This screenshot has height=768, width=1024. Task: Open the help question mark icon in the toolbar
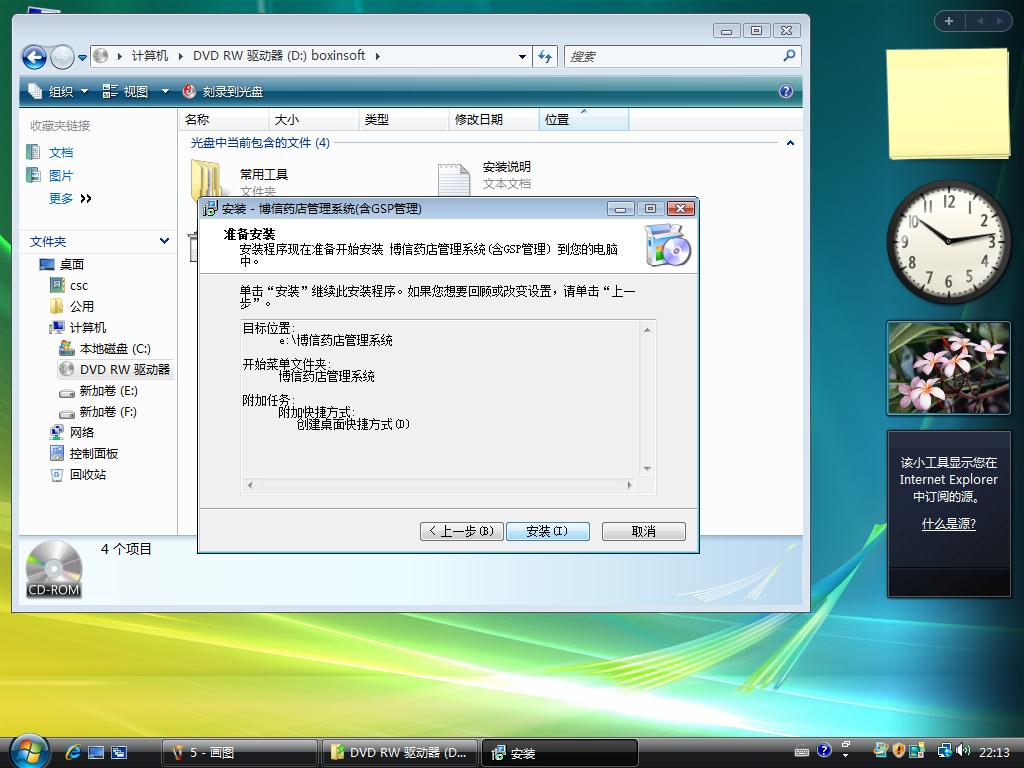point(786,91)
